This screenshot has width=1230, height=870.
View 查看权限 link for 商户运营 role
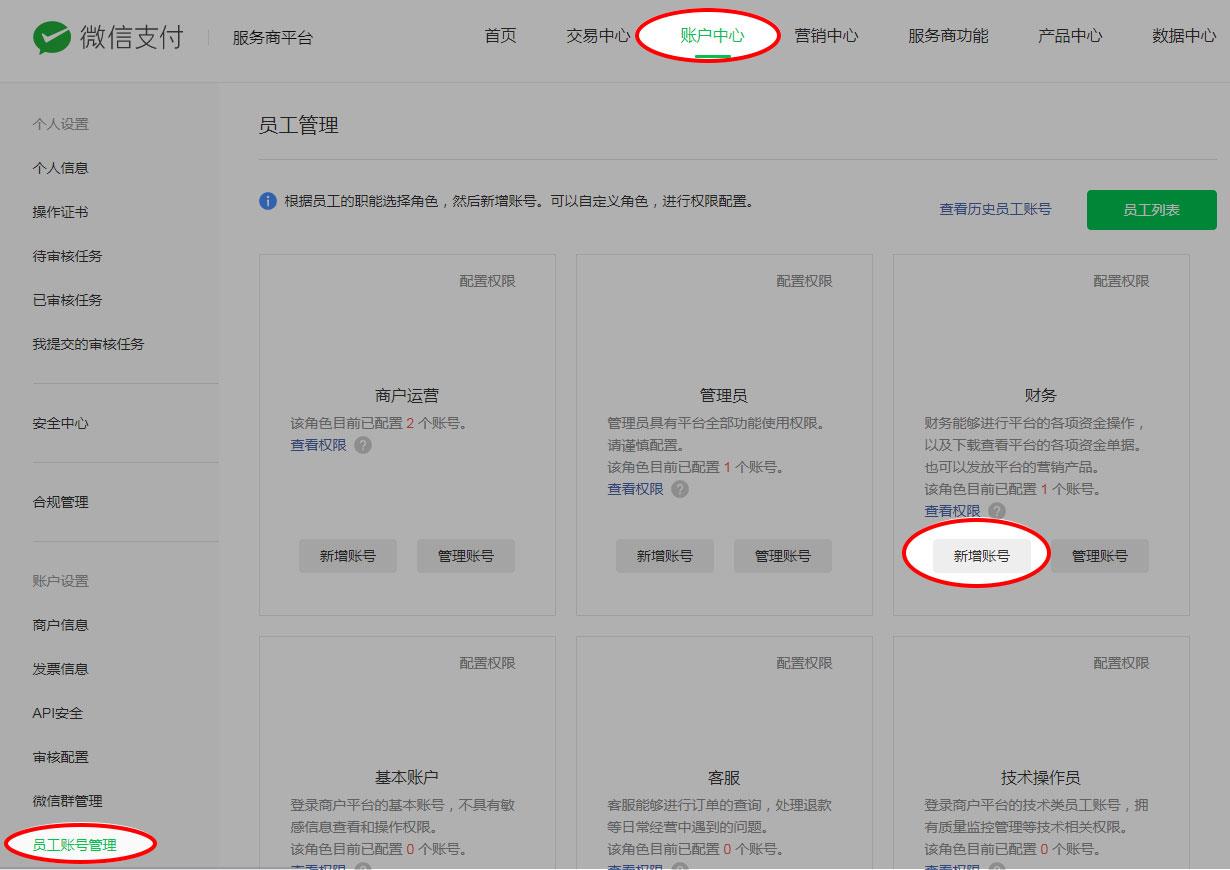318,445
